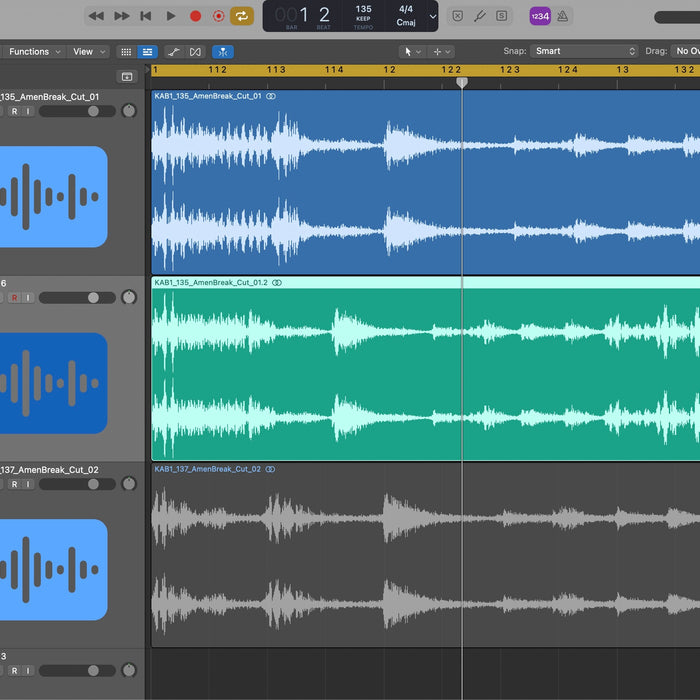Open the Drag mode dropdown
Screen dimensions: 700x700
[x=686, y=51]
